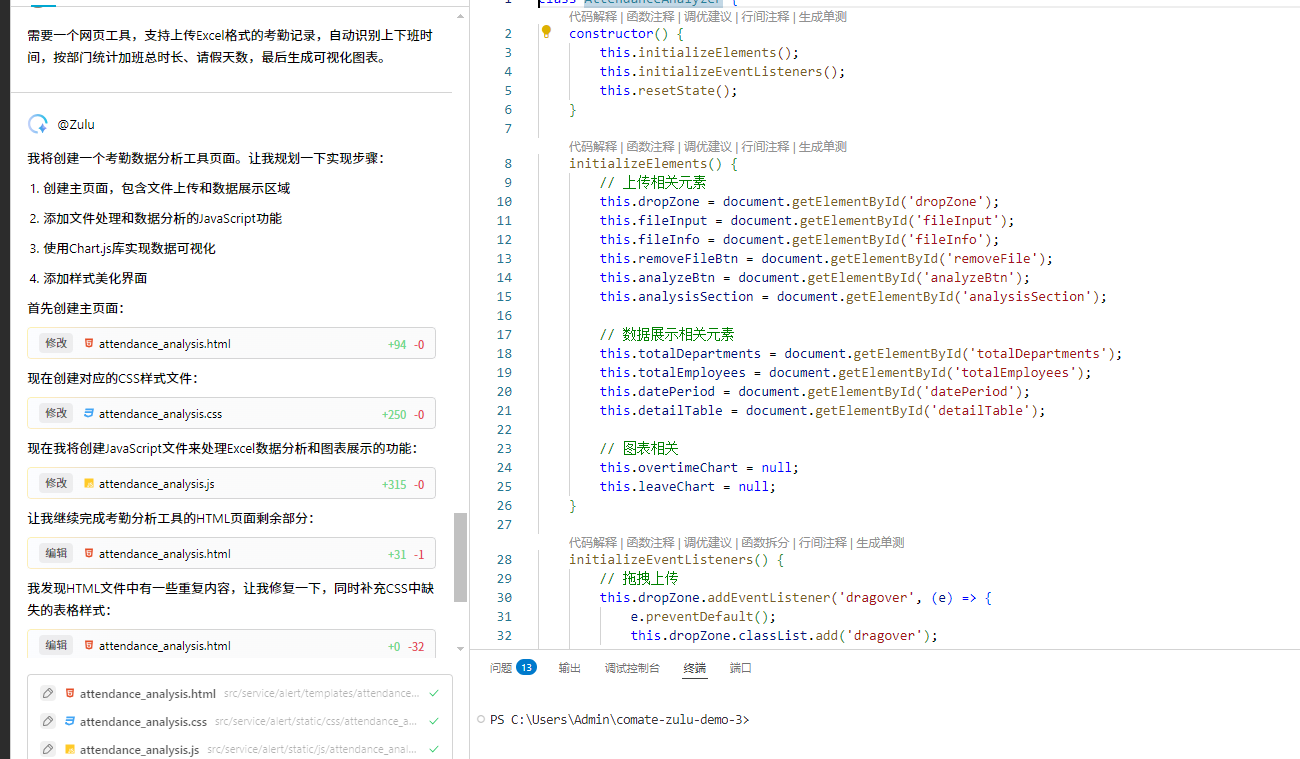Viewport: 1300px width, 759px height.
Task: Click line number 18 in the gutter
Action: click(x=503, y=353)
